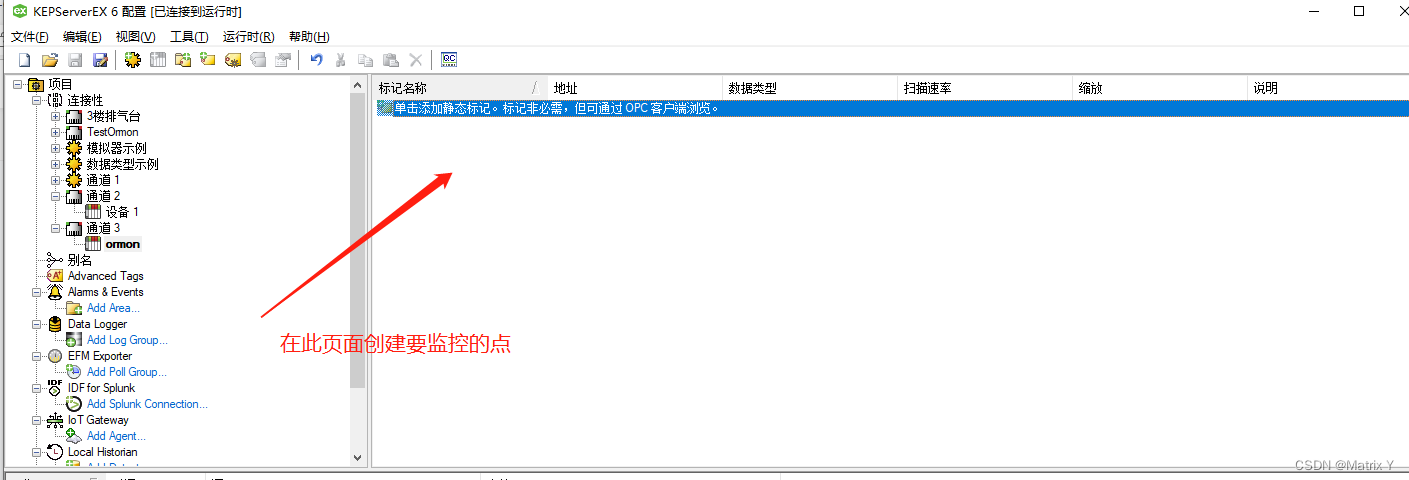Click the 项目 project icon in tree
Image resolution: width=1409 pixels, height=480 pixels.
(36, 84)
